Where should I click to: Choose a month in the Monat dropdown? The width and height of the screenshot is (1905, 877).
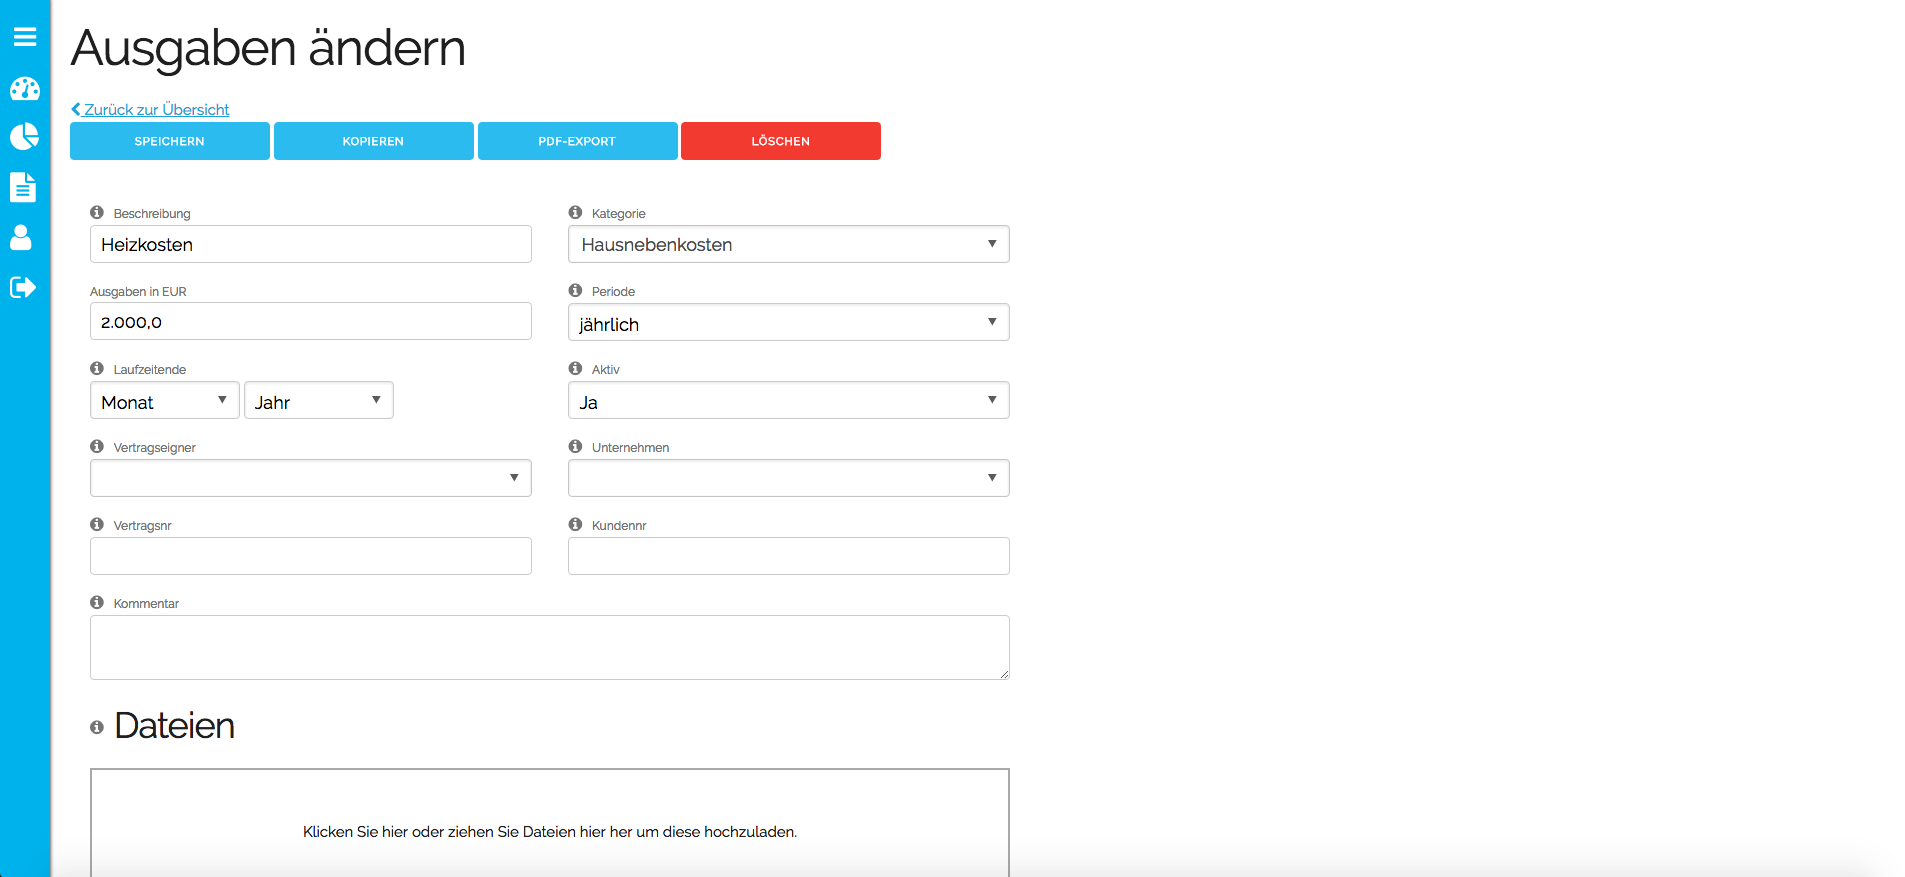tap(164, 400)
